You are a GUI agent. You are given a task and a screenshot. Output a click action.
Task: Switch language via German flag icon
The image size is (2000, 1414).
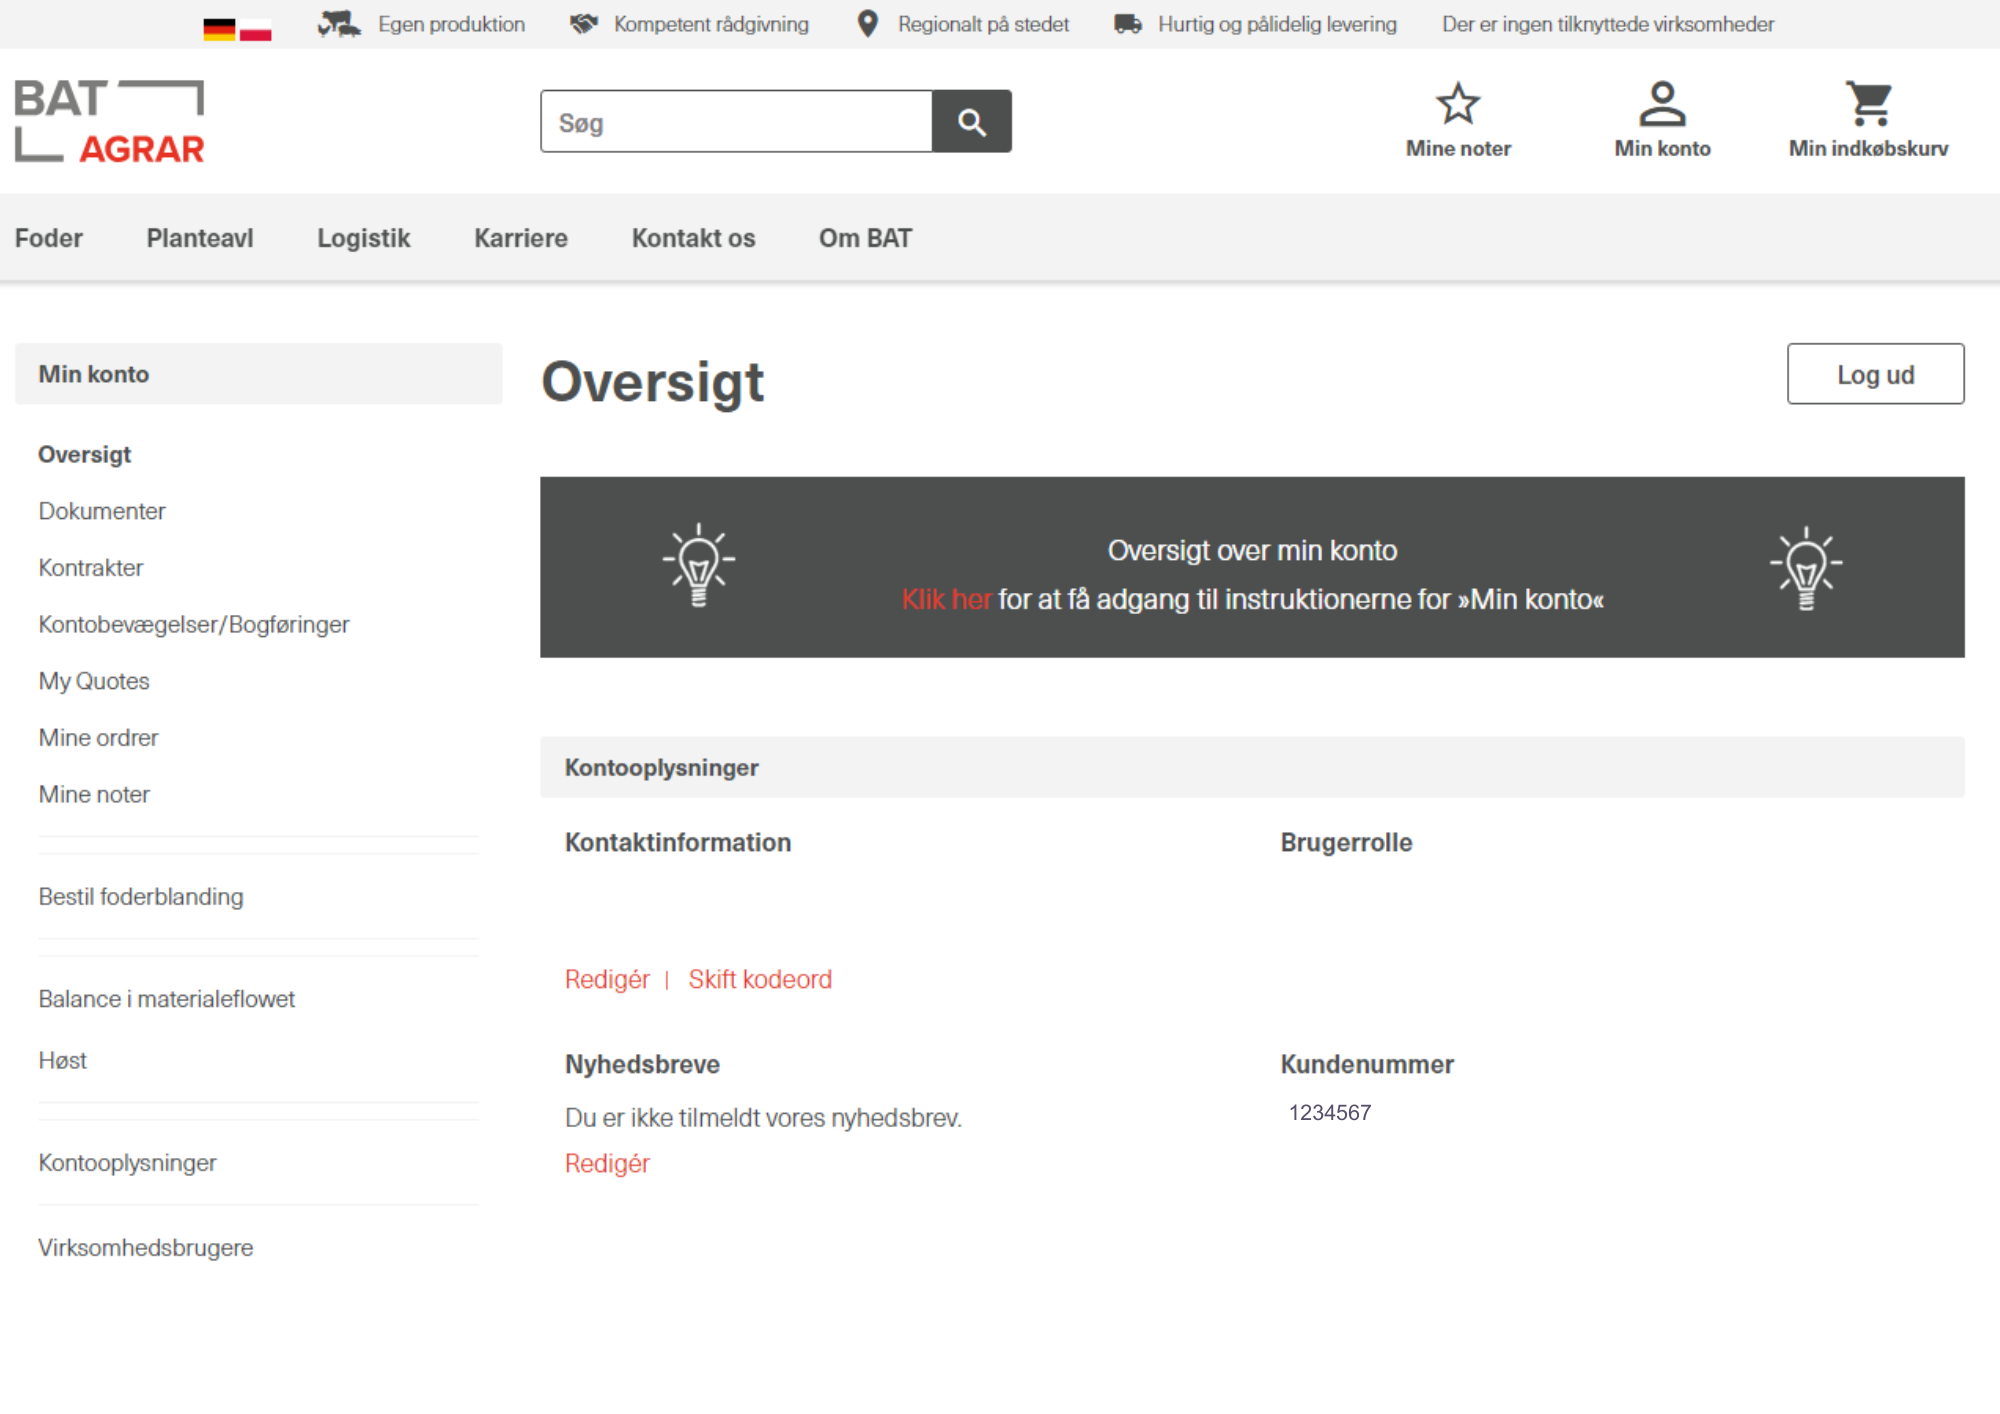tap(218, 29)
